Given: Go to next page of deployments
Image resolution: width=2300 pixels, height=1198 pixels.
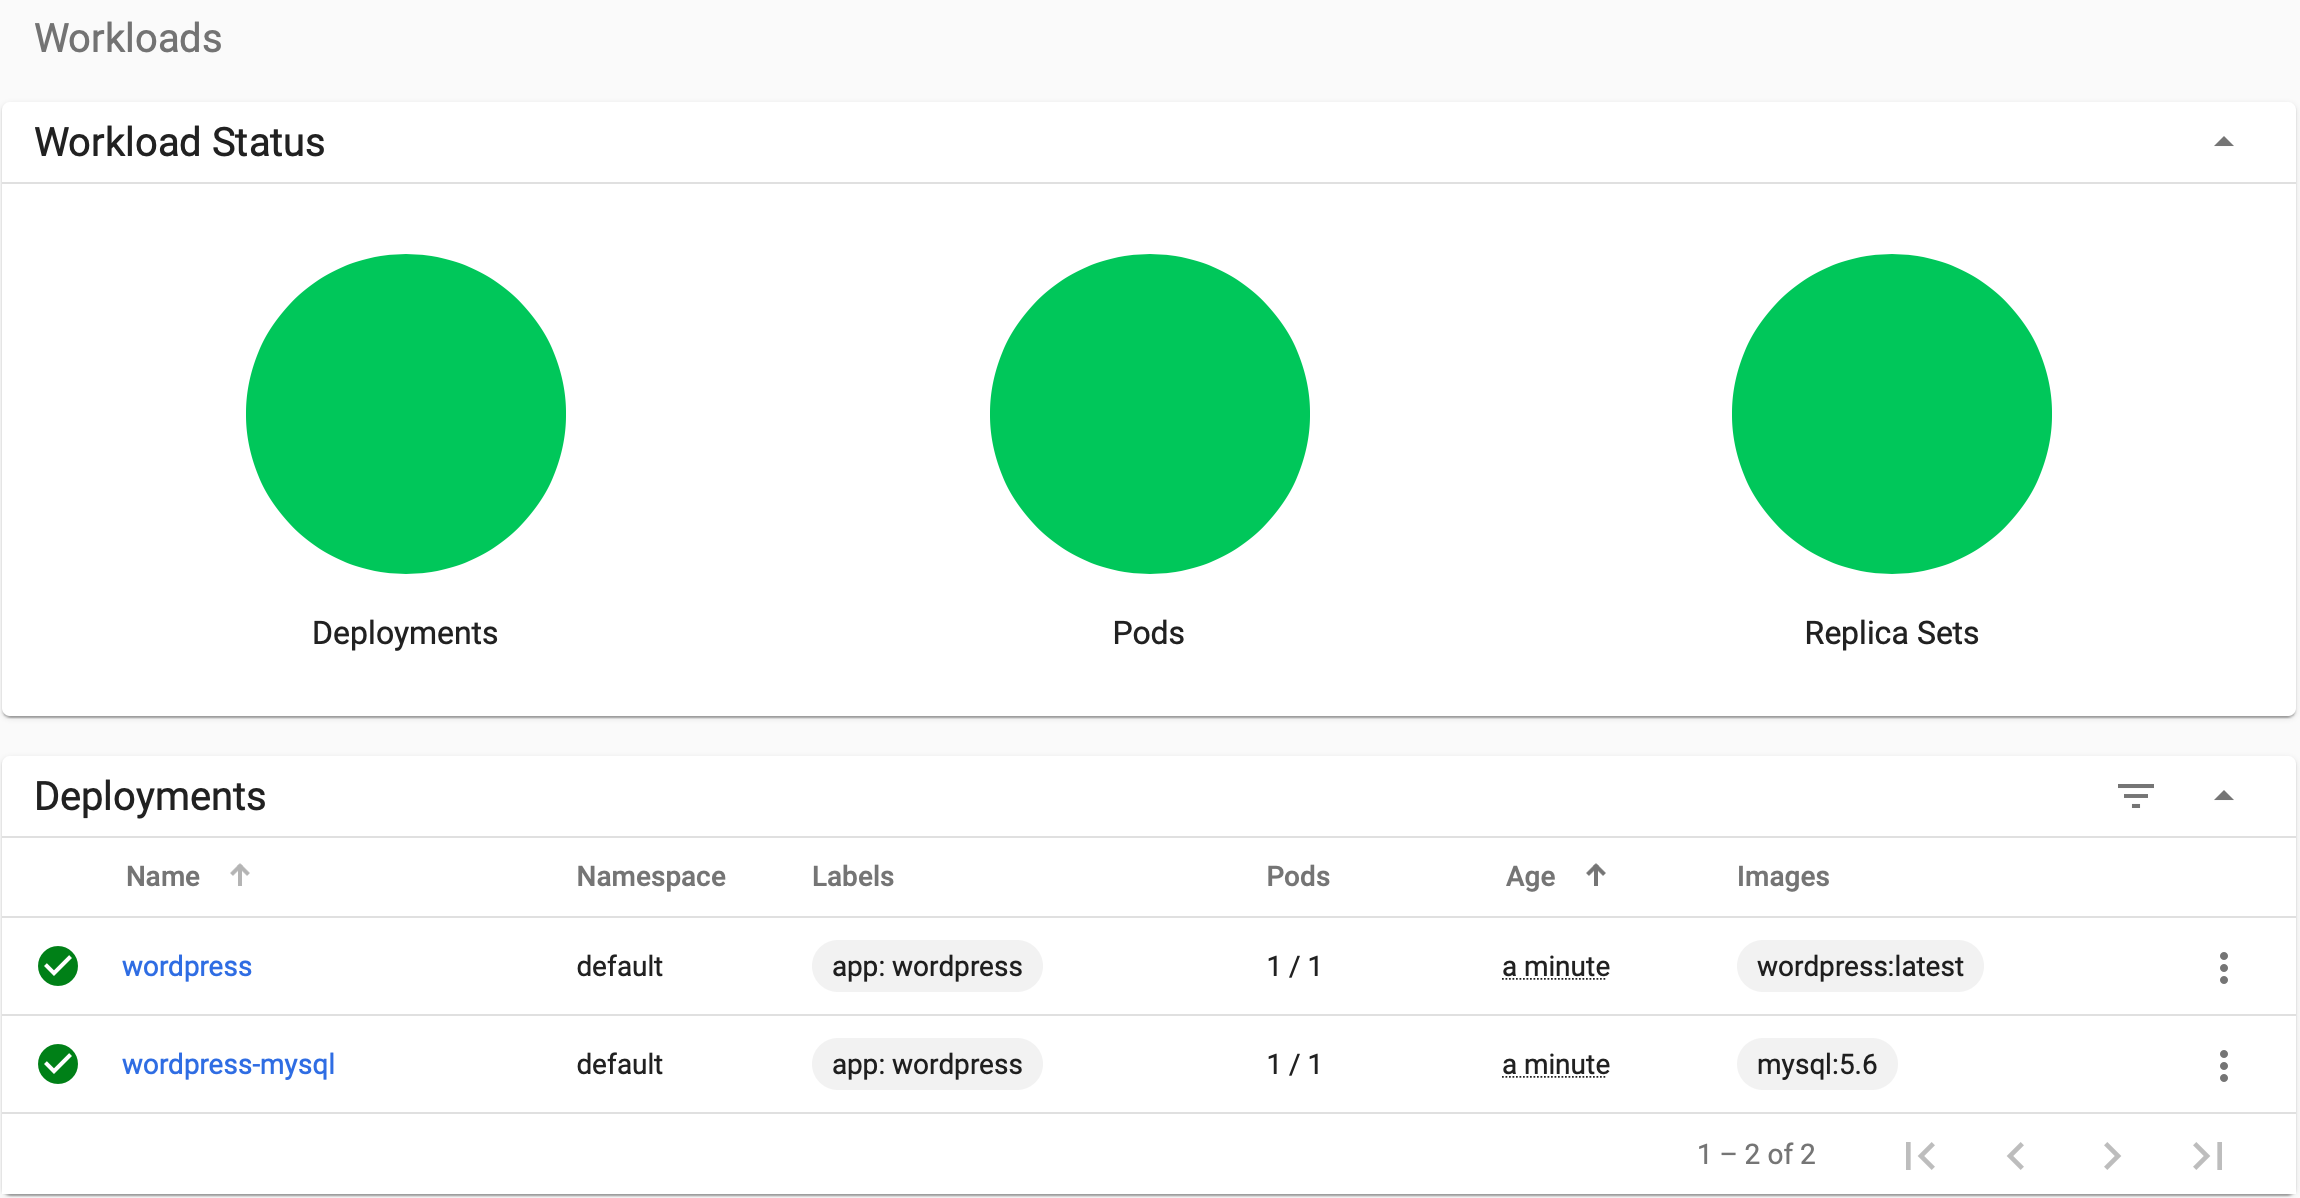Looking at the screenshot, I should point(2111,1155).
